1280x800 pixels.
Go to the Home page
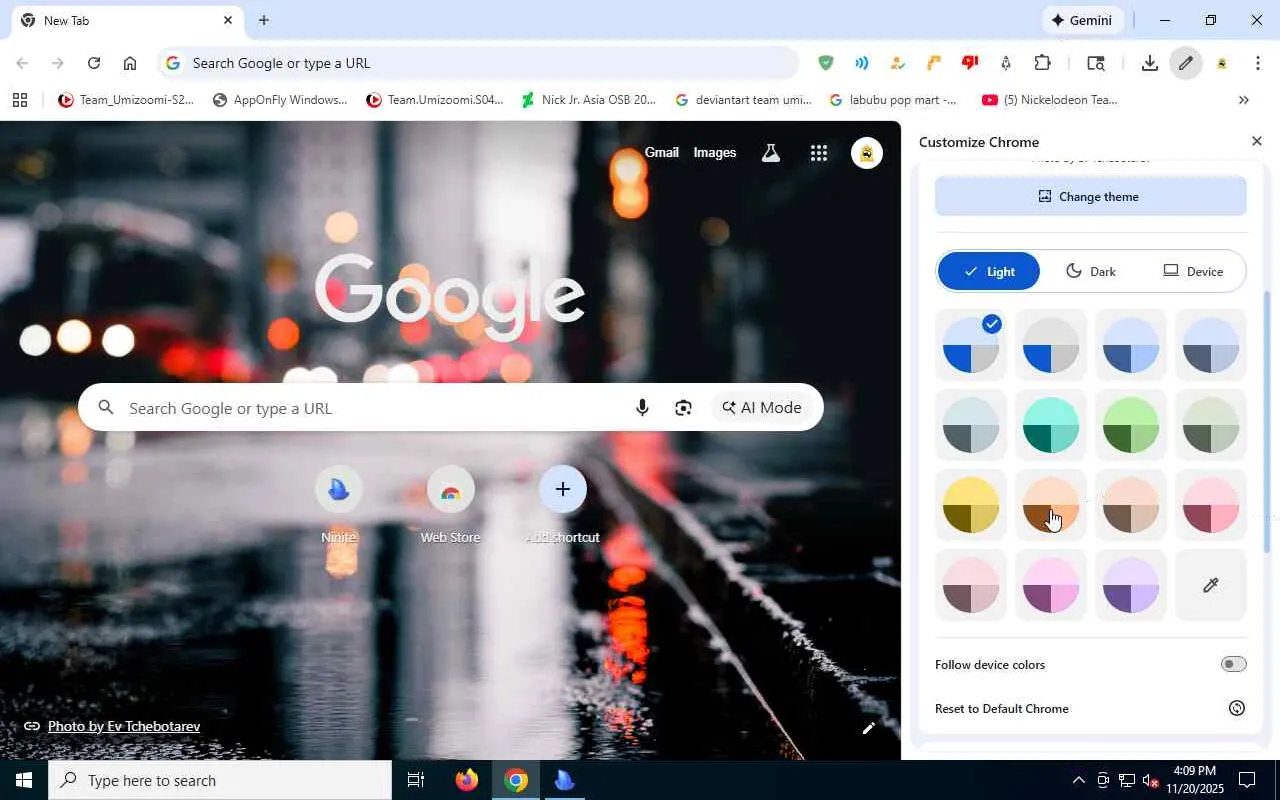(x=130, y=63)
